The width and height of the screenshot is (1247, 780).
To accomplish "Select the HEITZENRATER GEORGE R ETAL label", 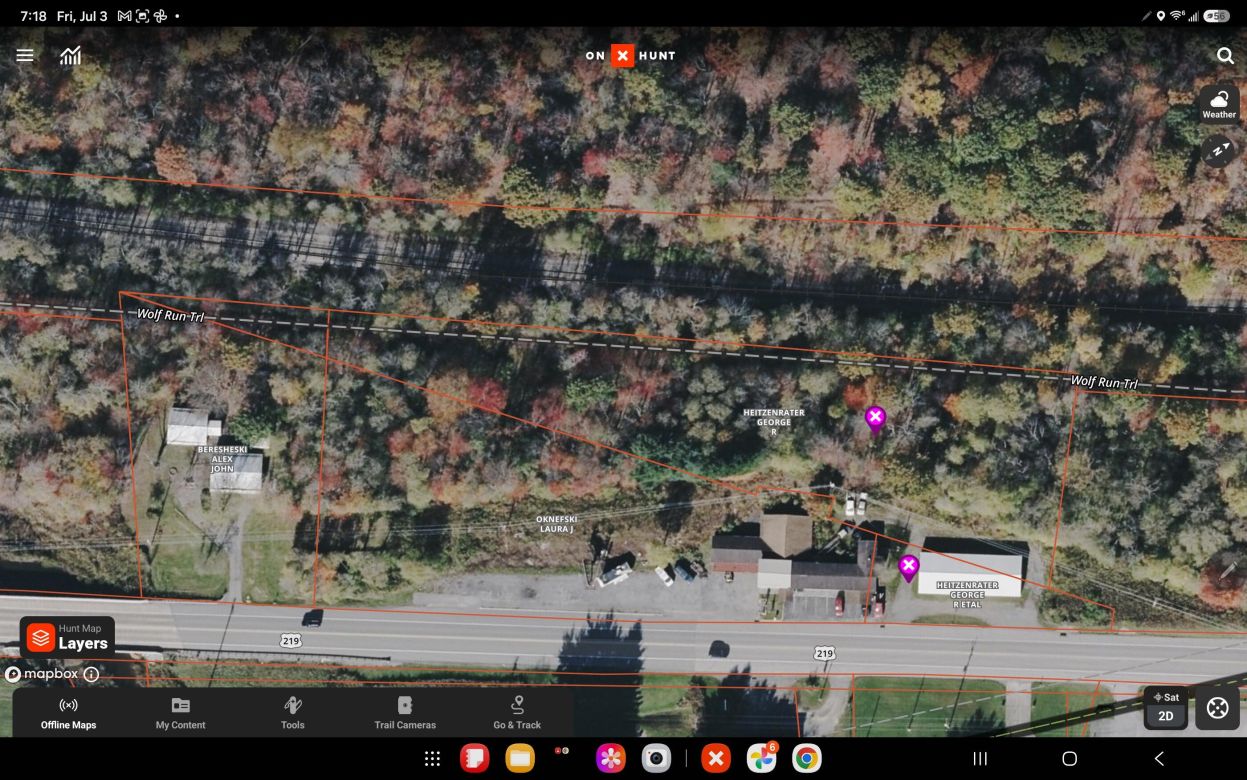I will (967, 595).
